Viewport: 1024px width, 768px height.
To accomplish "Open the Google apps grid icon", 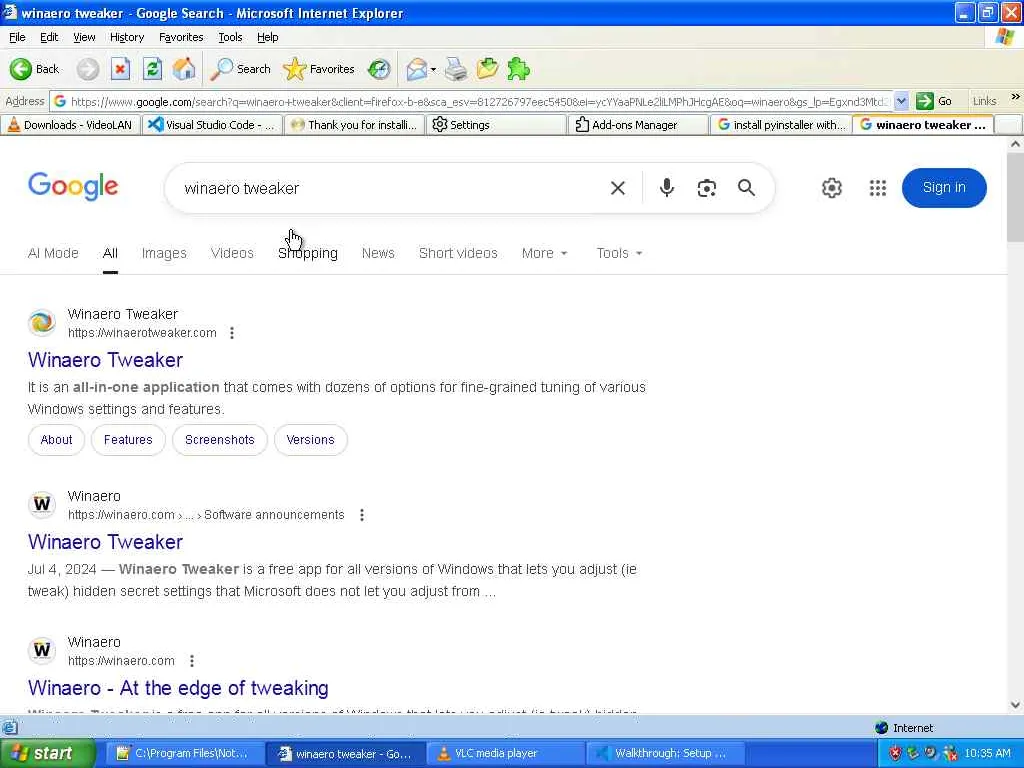I will pyautogui.click(x=878, y=188).
